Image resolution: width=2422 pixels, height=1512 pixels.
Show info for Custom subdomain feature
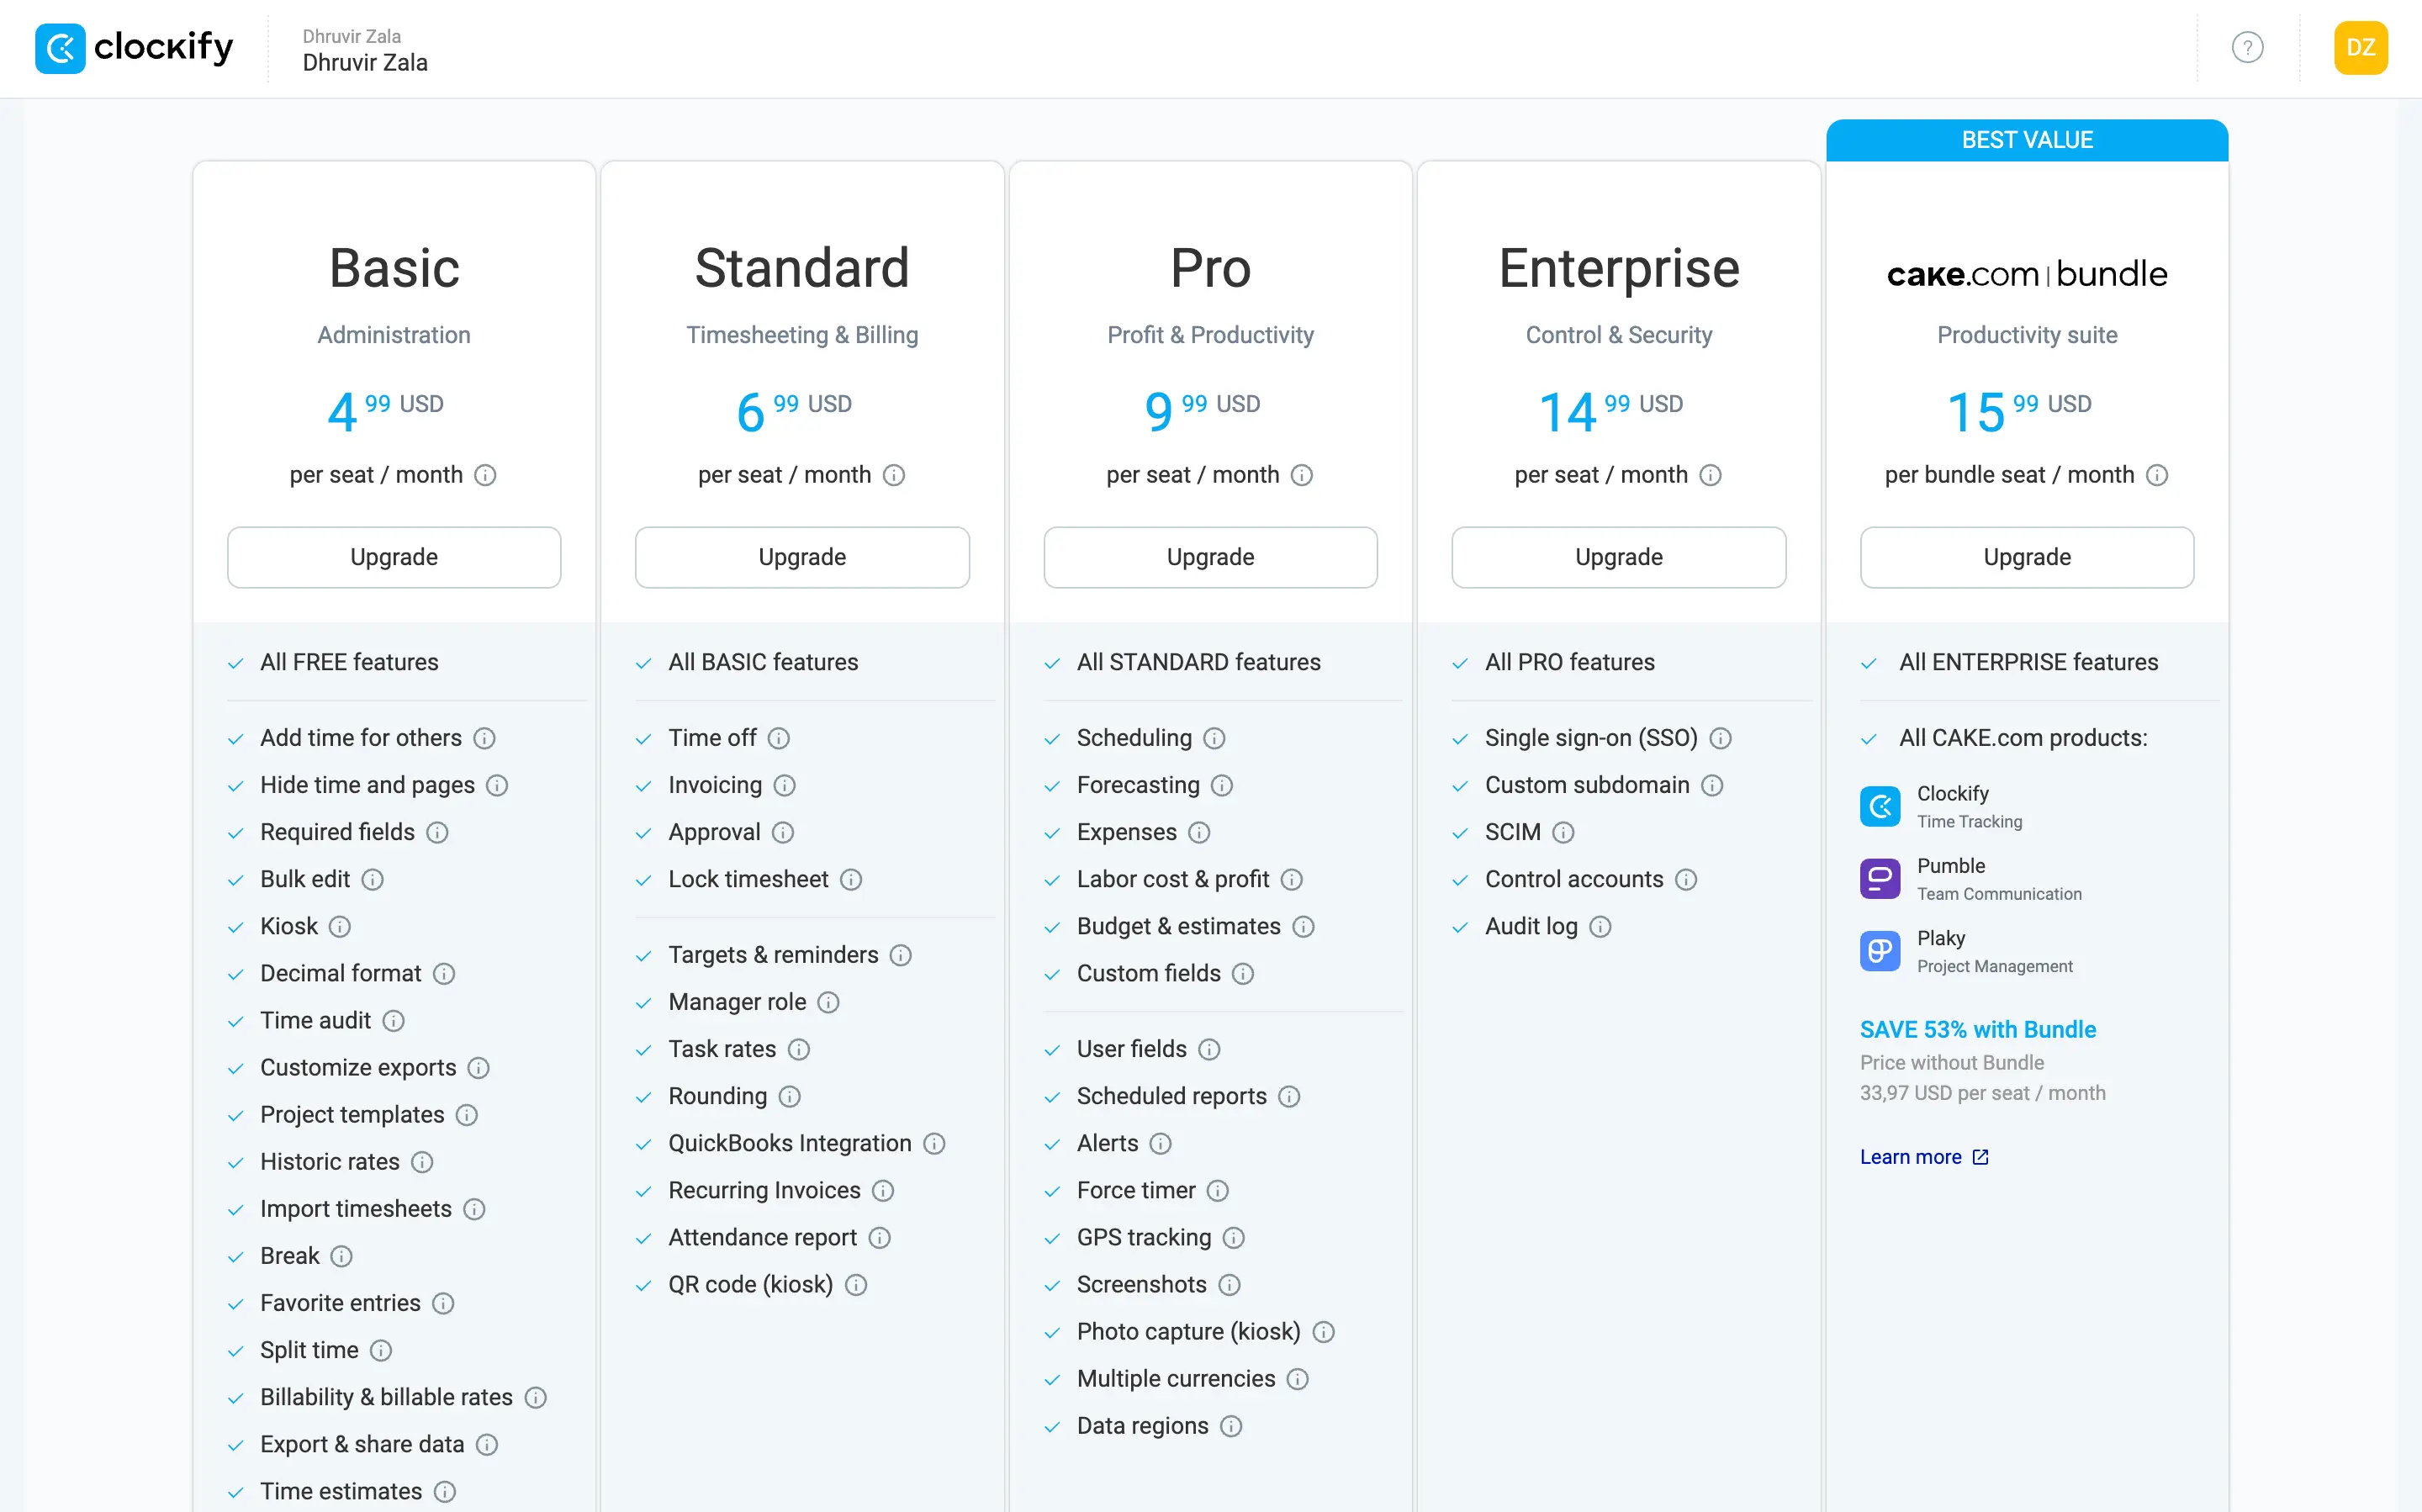[1712, 786]
